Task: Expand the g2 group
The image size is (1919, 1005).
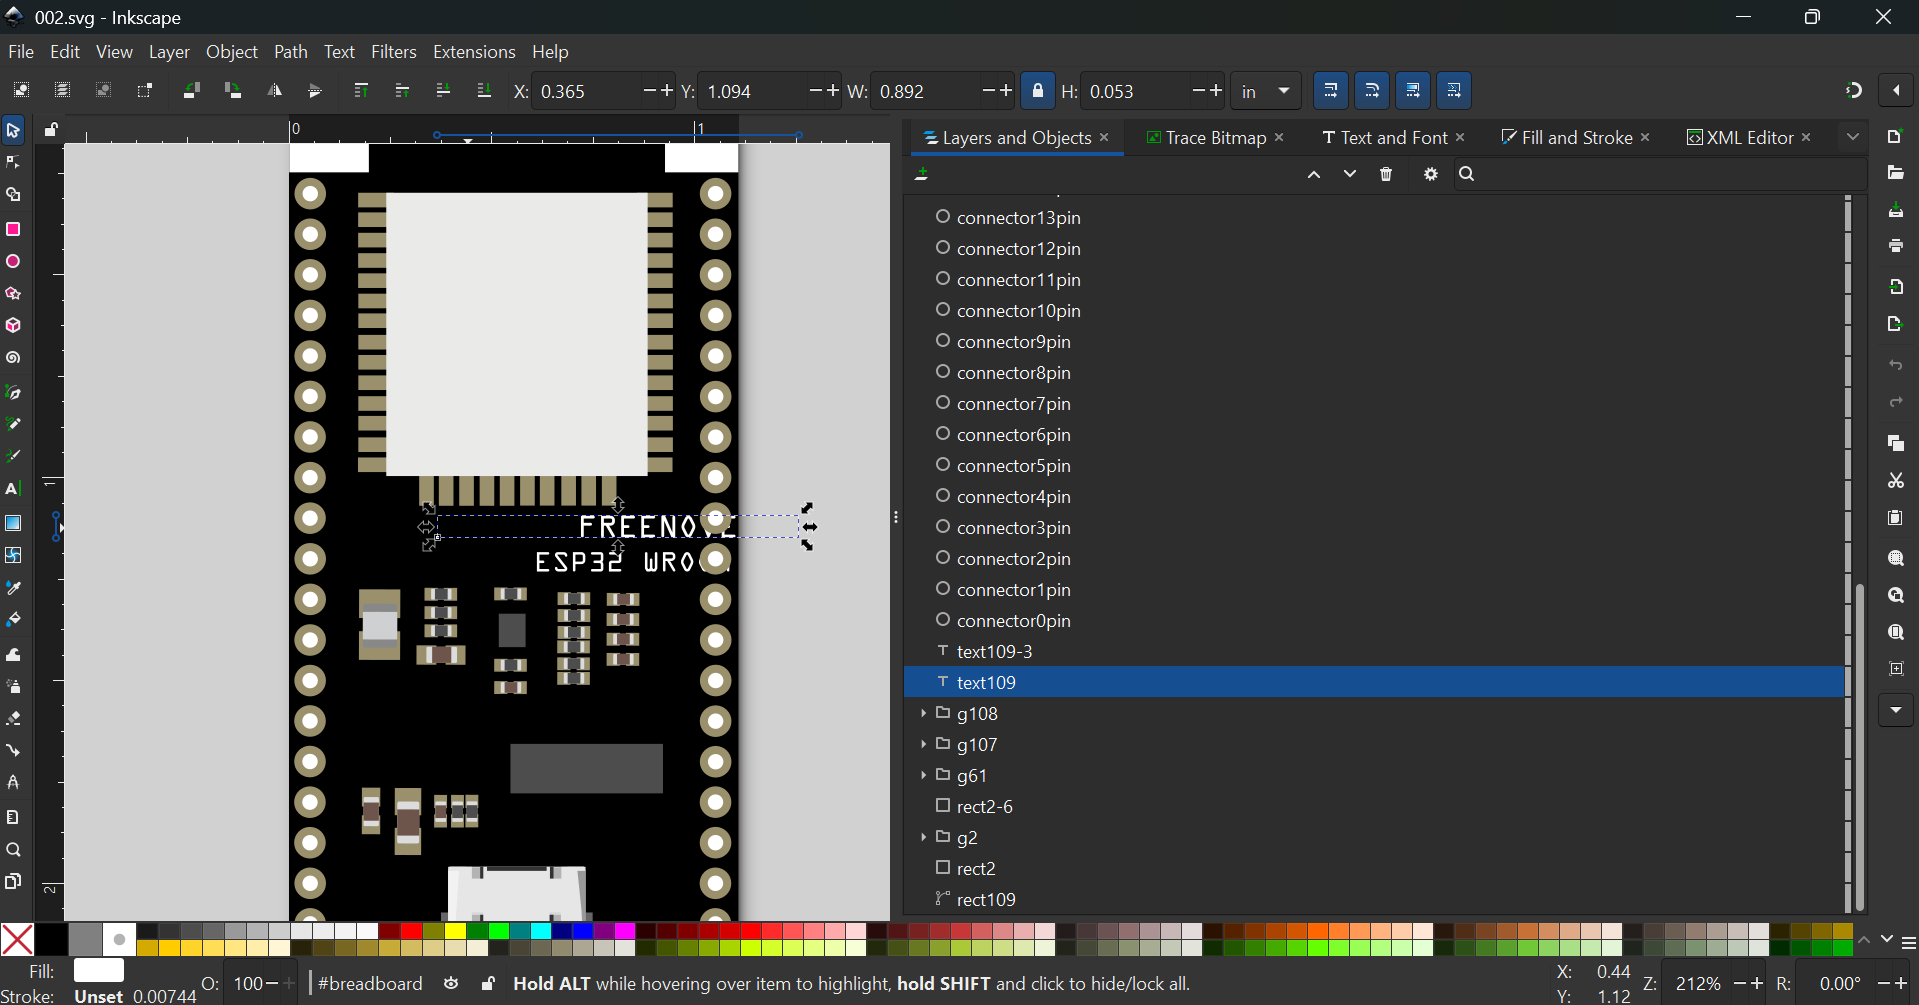Action: tap(923, 838)
